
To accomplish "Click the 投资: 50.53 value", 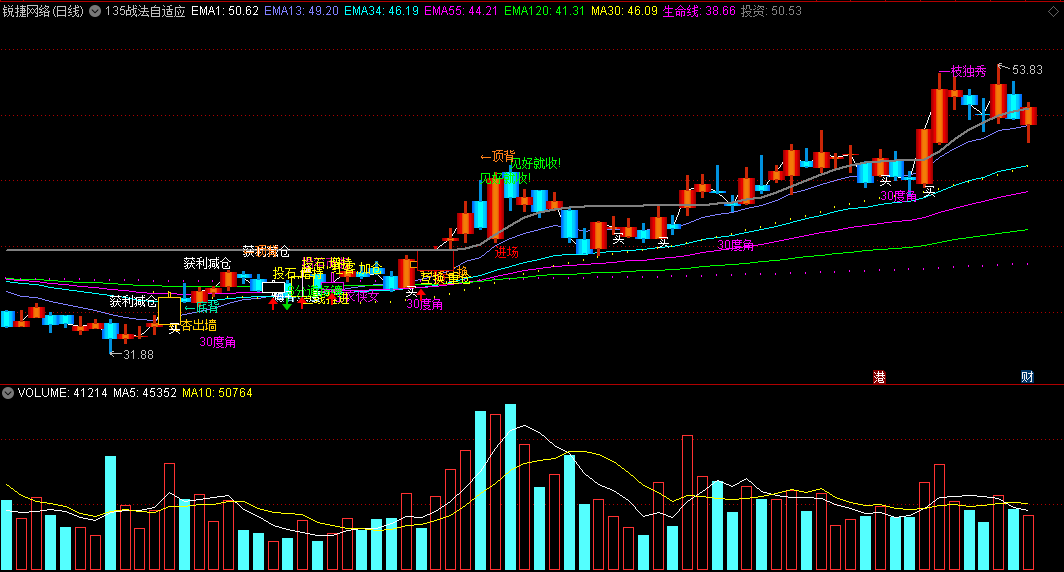I will pos(771,11).
